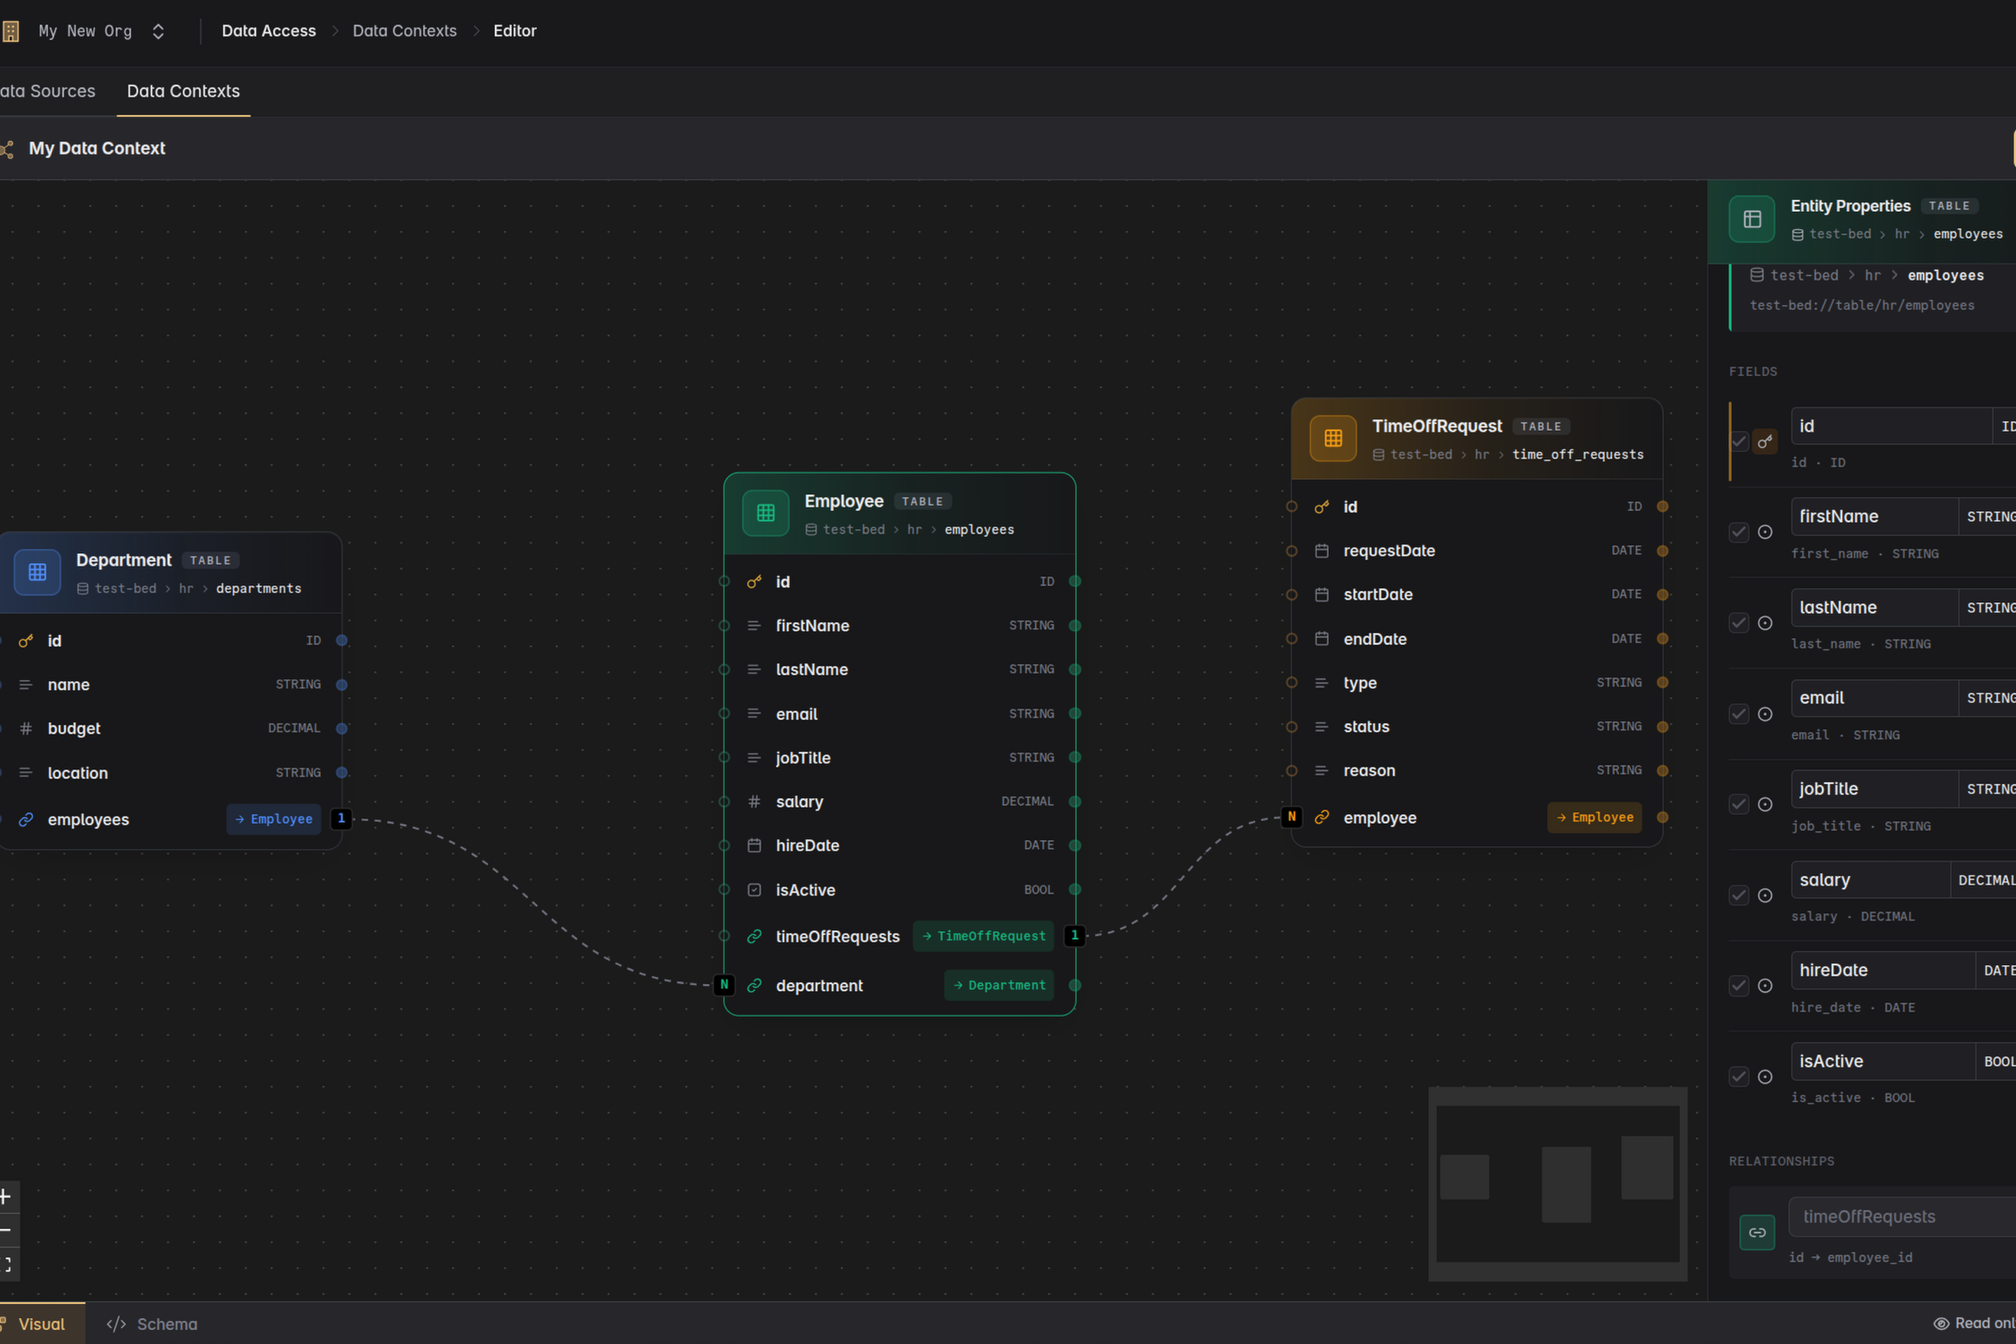The image size is (2016, 1344).
Task: Click the location row in Department table
Action: click(x=171, y=773)
